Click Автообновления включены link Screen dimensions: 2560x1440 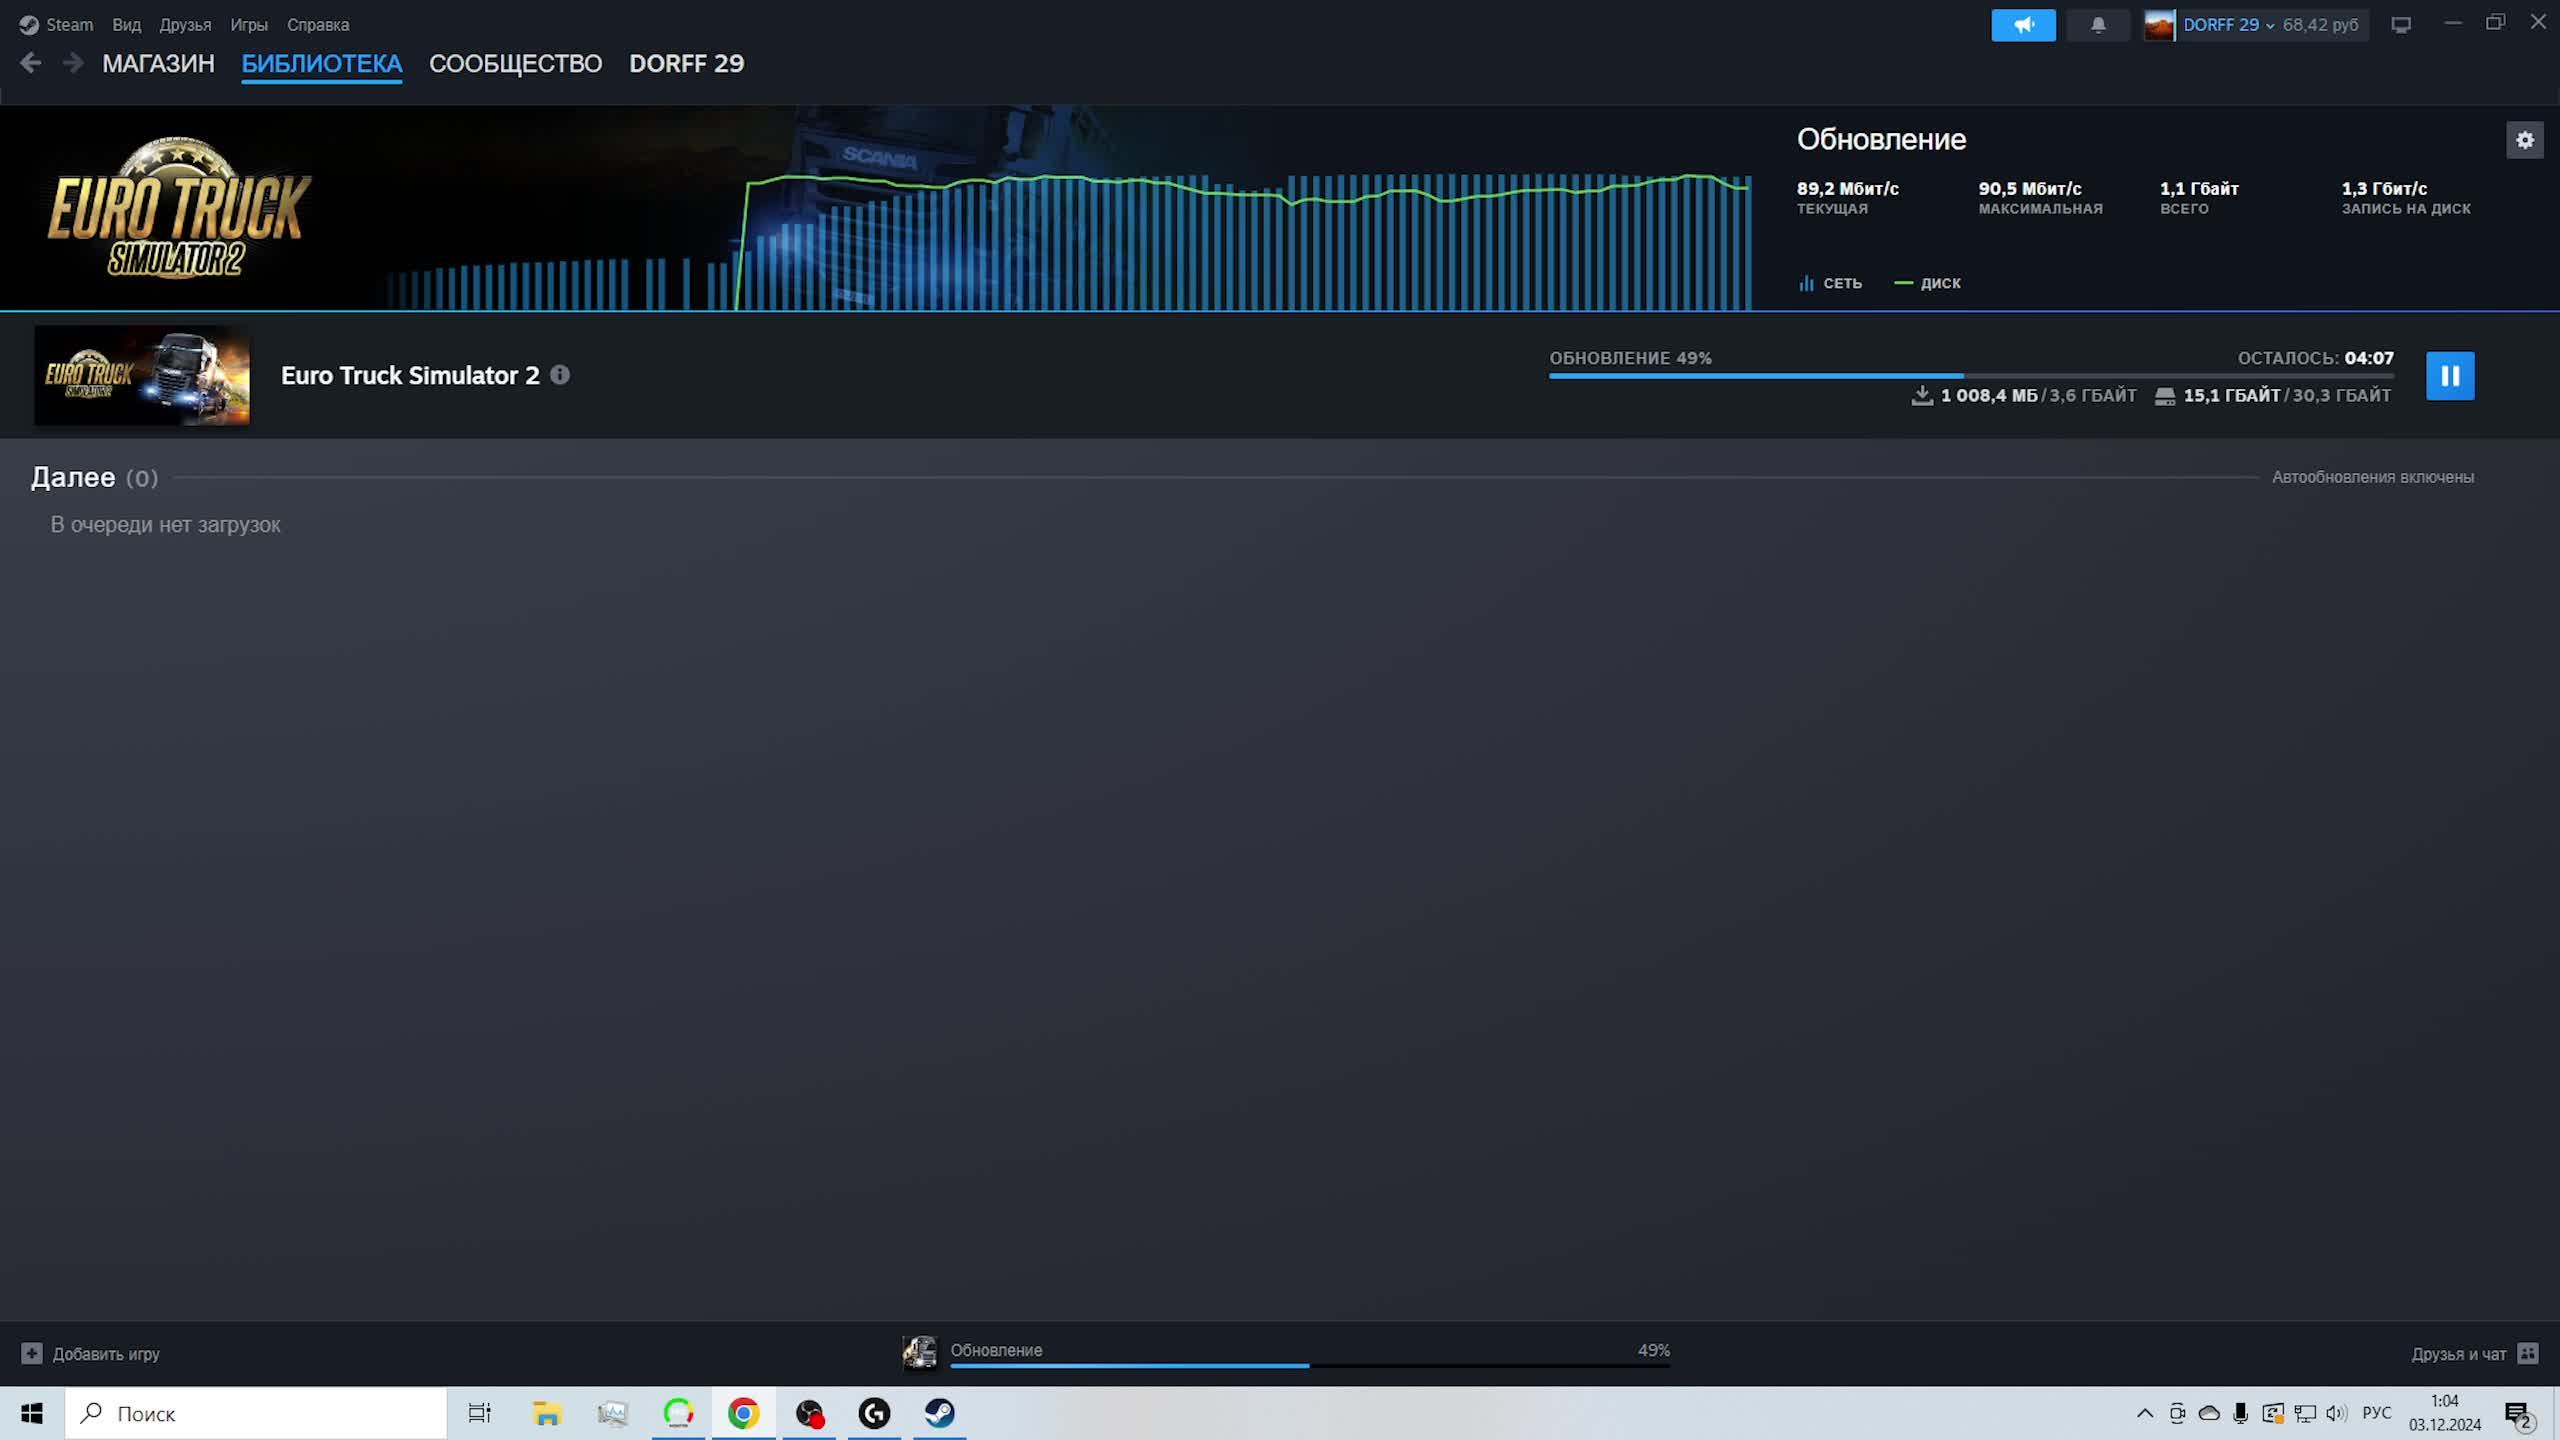tap(2372, 477)
